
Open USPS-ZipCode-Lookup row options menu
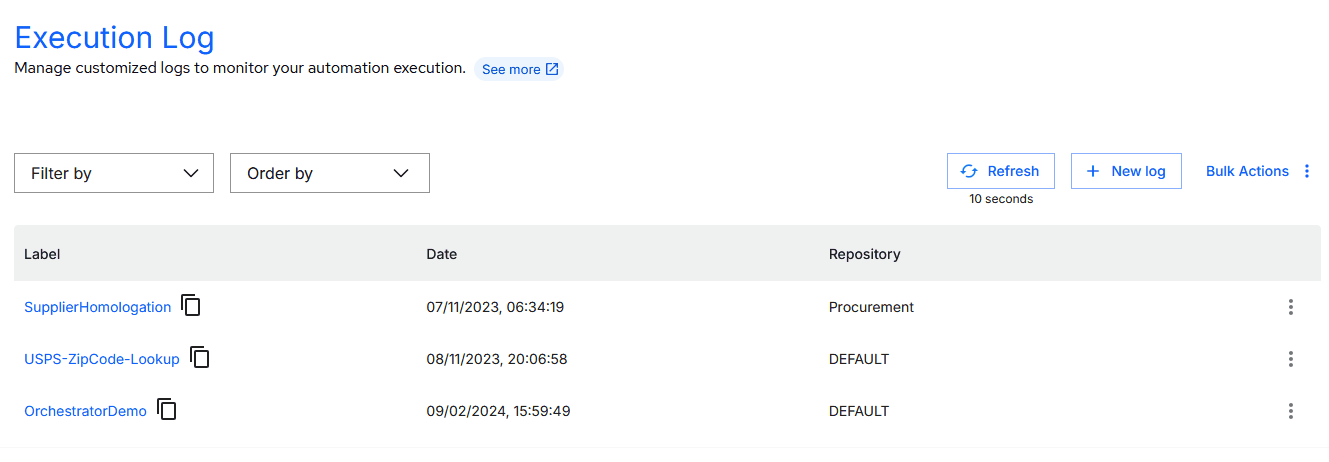coord(1291,359)
